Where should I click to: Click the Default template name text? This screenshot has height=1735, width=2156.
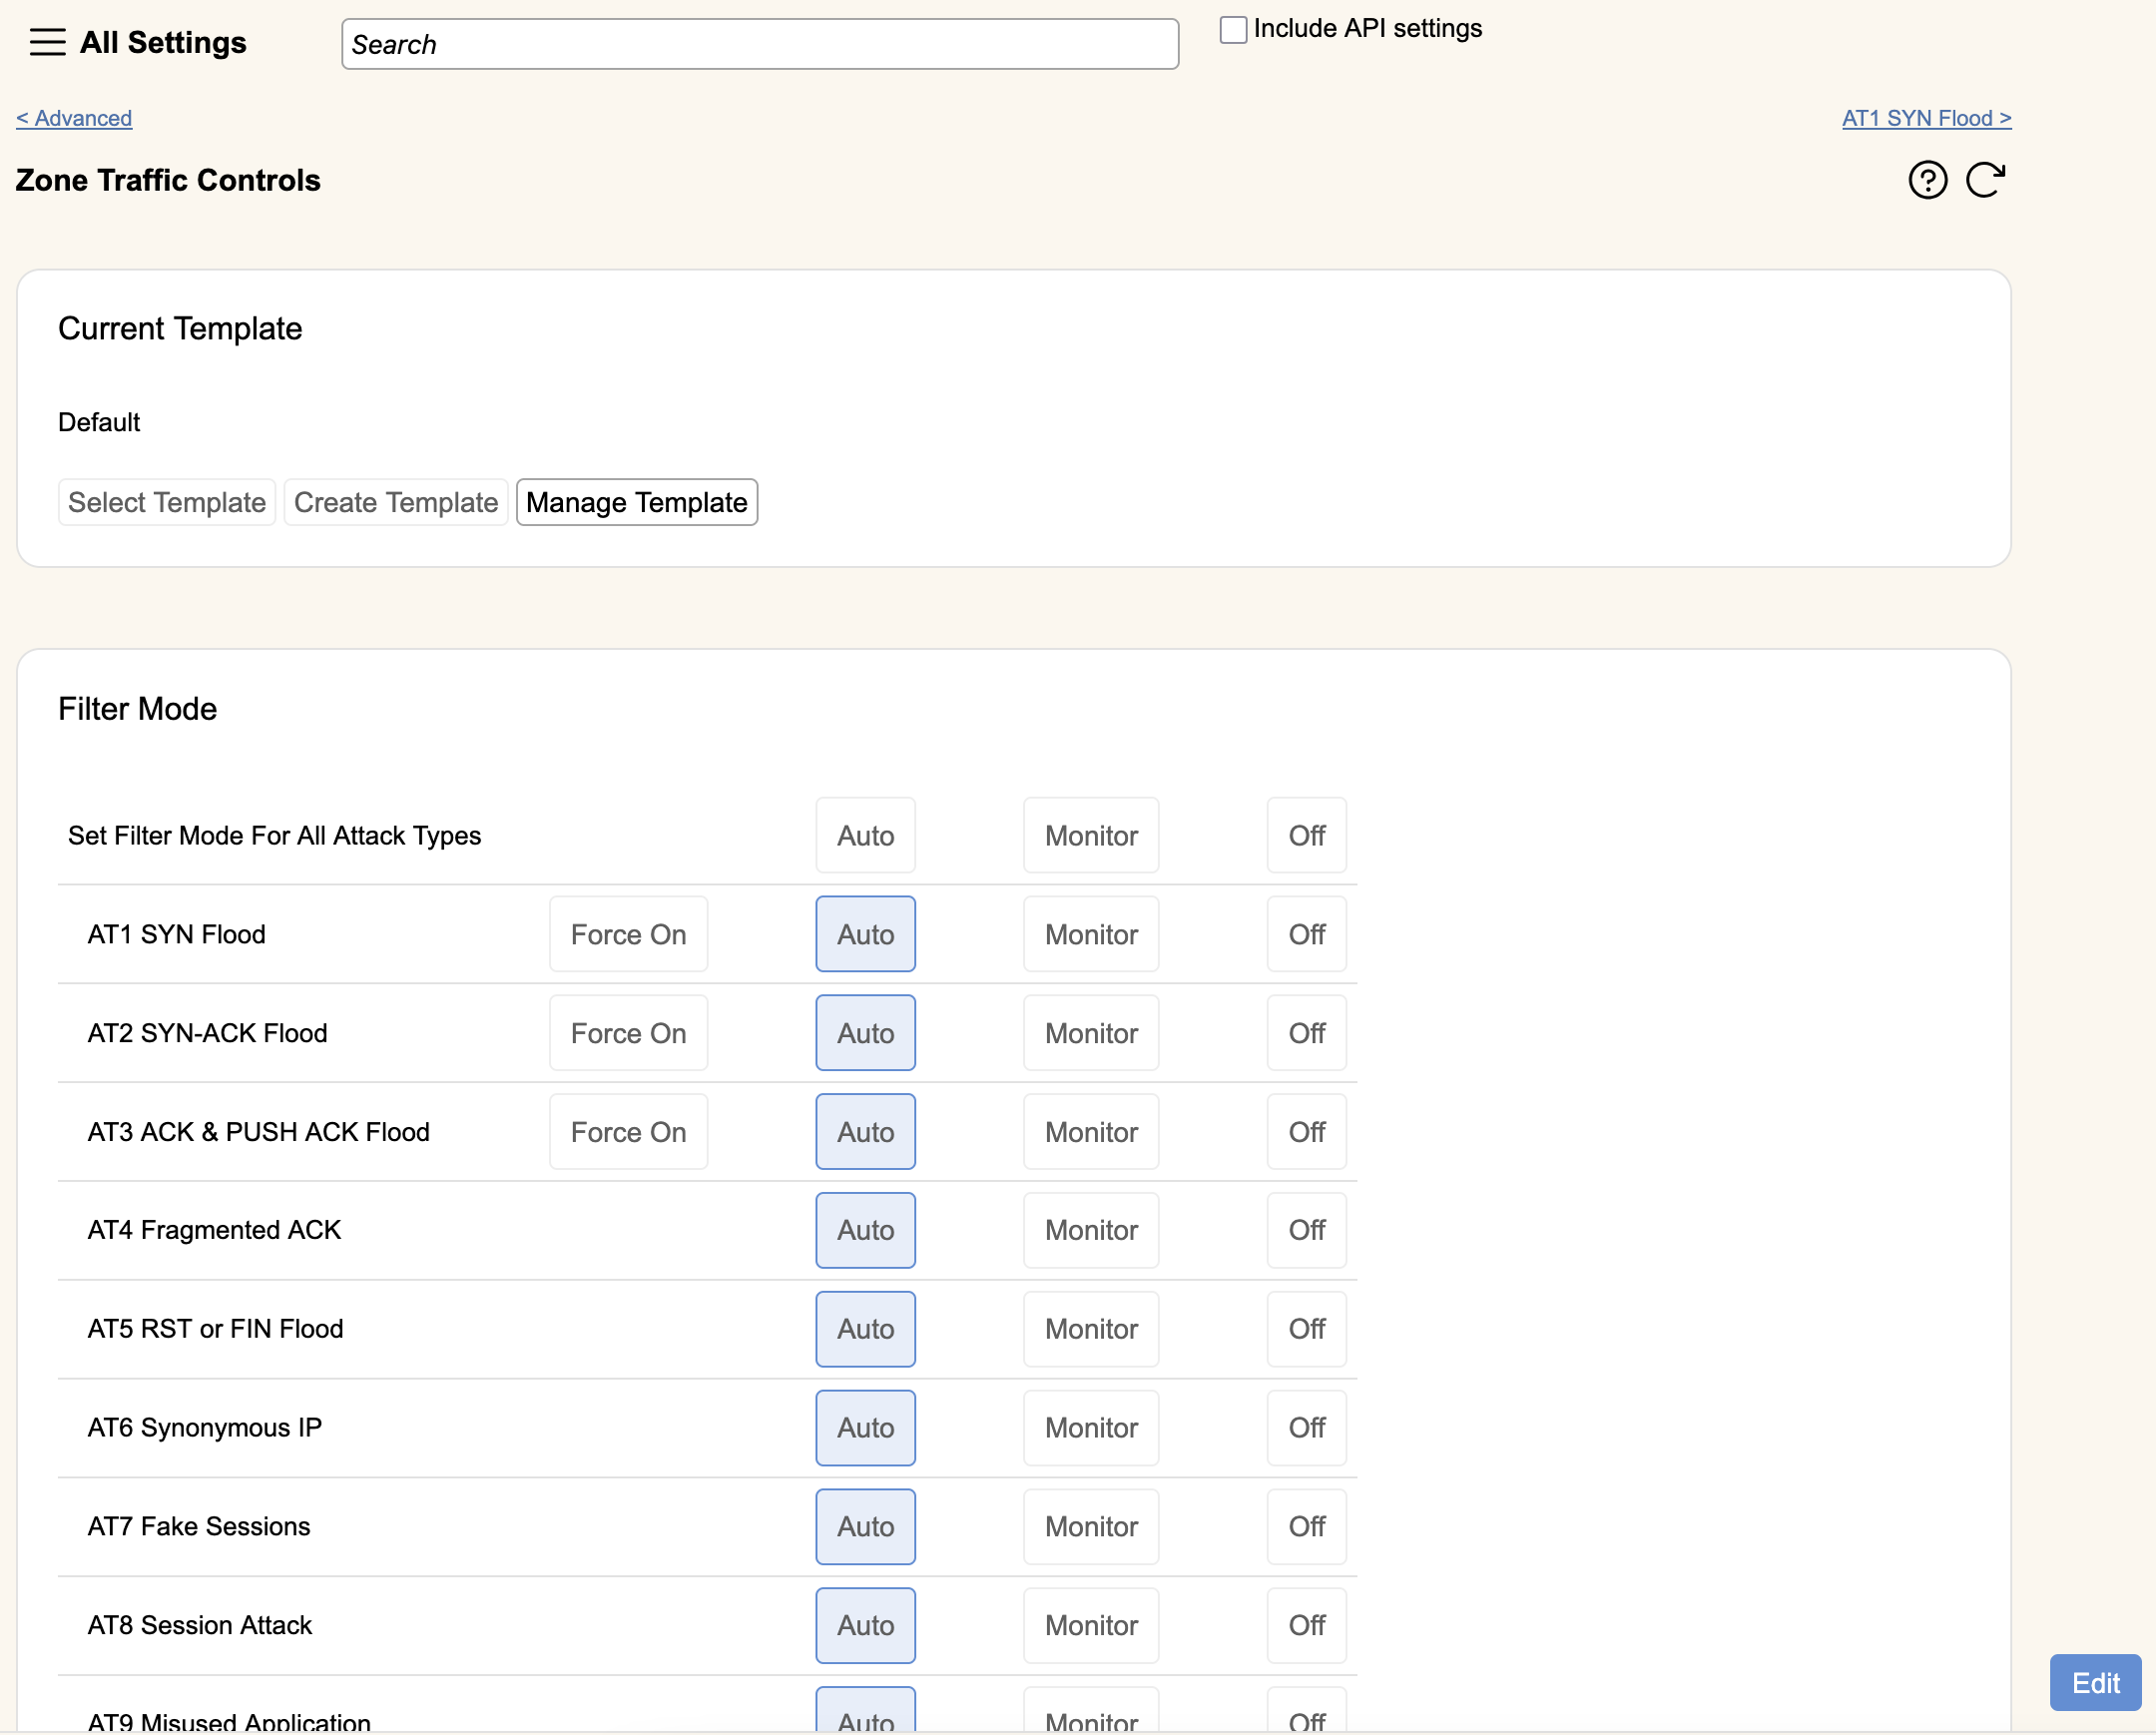(99, 422)
